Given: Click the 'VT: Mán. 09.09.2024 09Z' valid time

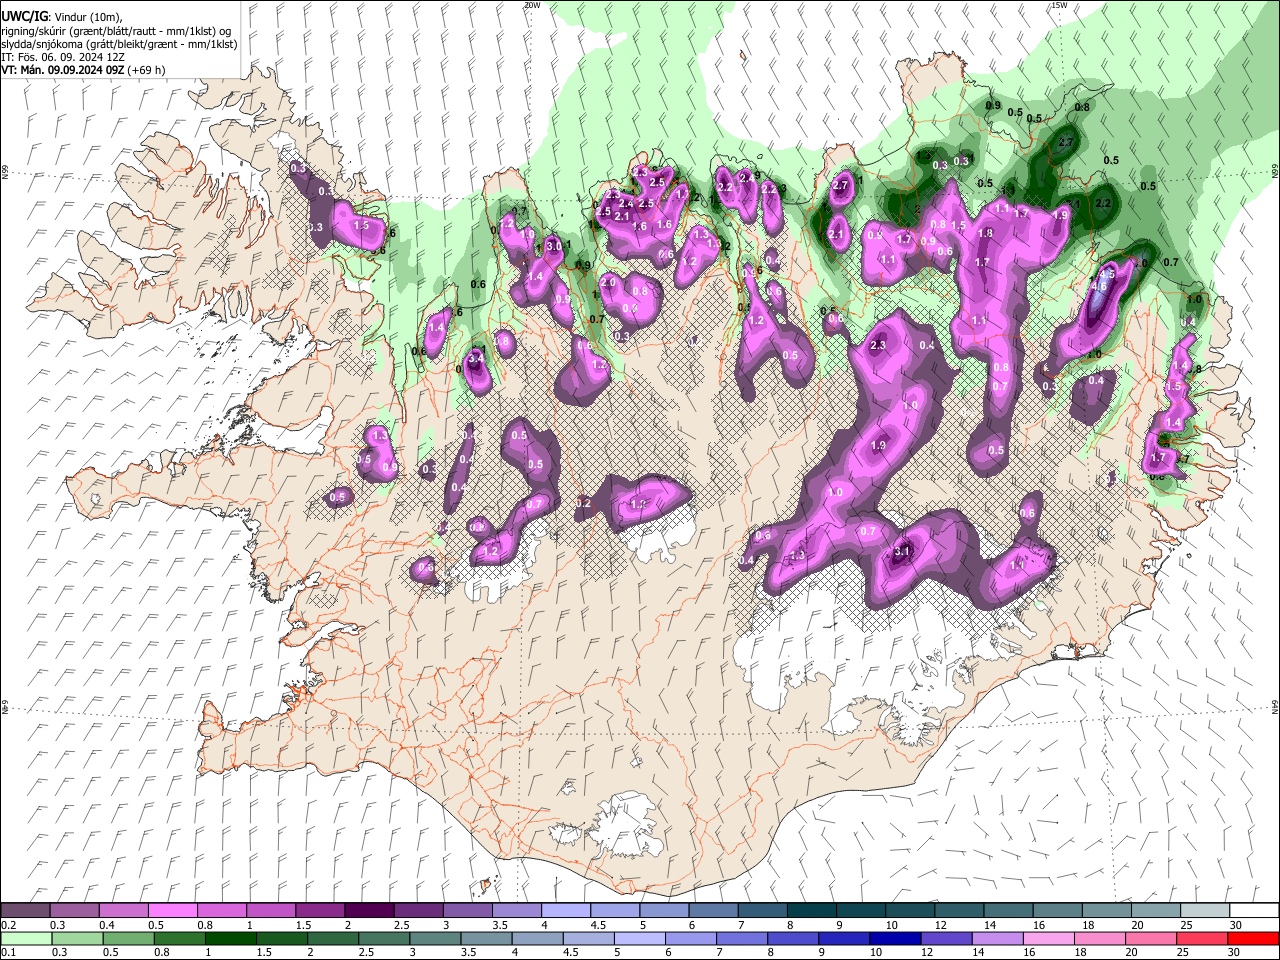Looking at the screenshot, I should [x=61, y=70].
